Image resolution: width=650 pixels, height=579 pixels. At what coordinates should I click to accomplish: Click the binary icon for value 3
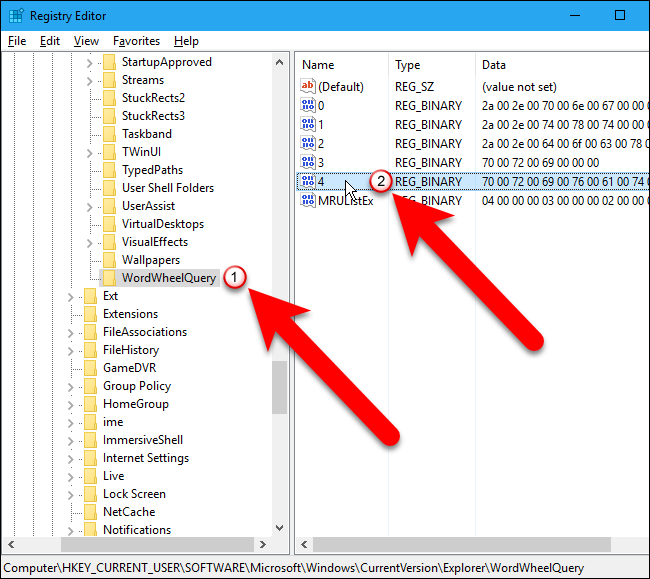[308, 162]
